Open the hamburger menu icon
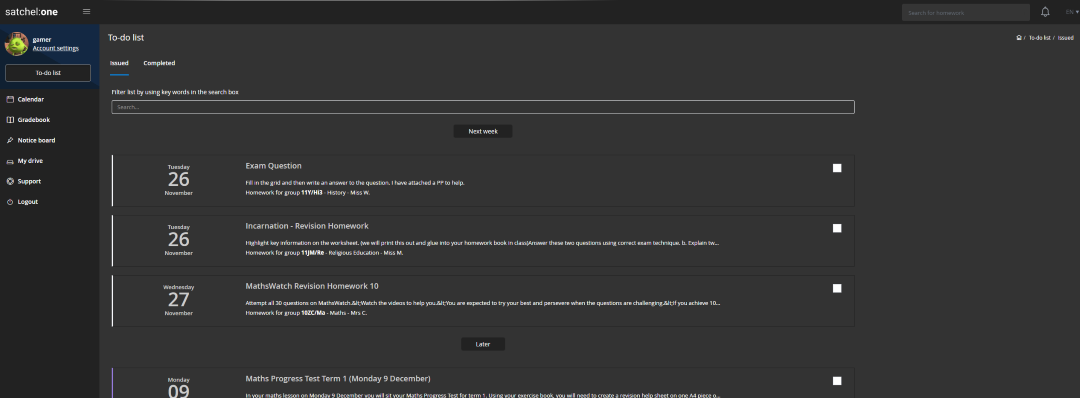The image size is (1080, 398). (x=86, y=12)
